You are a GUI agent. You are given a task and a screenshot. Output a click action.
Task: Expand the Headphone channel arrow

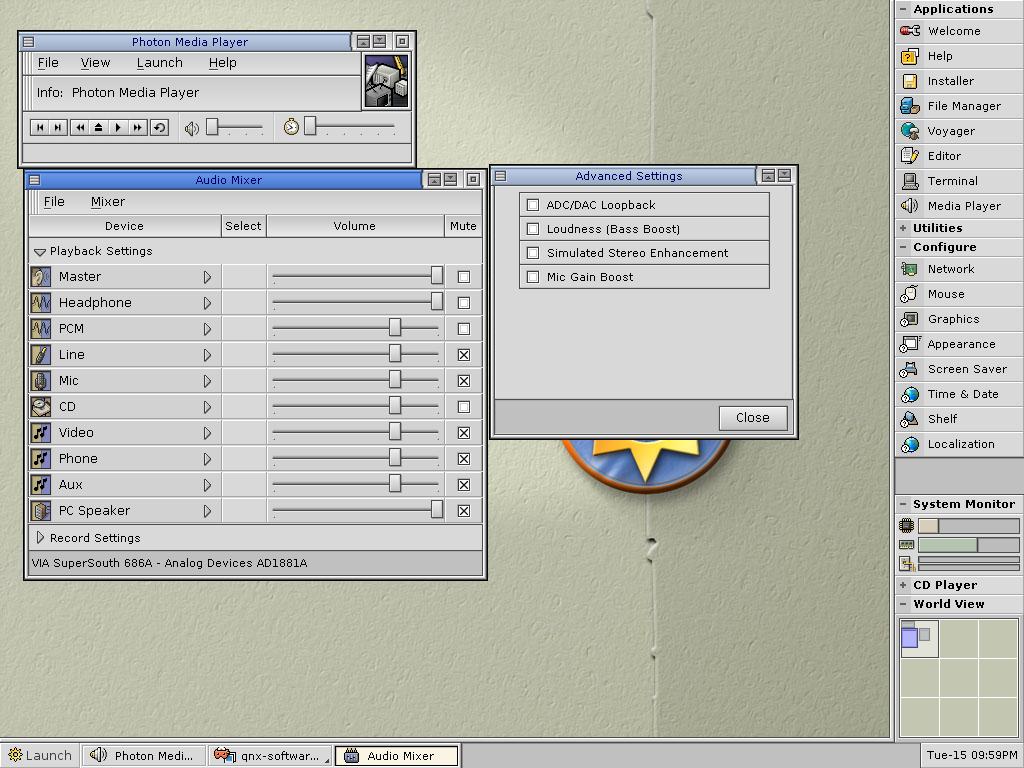coord(207,303)
